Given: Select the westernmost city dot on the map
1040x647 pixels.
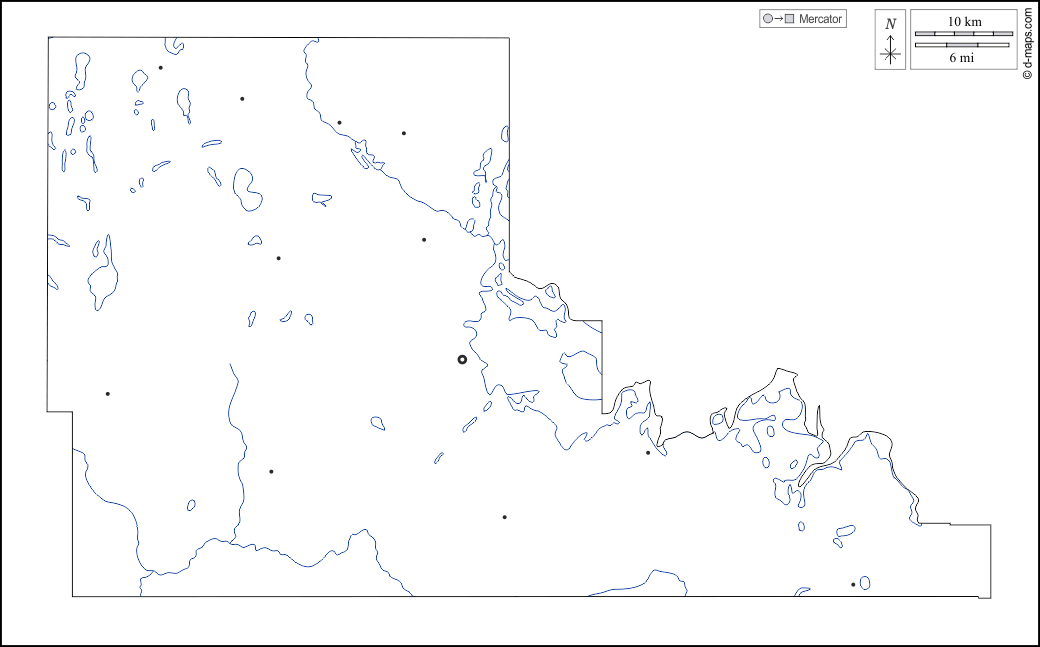Looking at the screenshot, I should pos(107,393).
